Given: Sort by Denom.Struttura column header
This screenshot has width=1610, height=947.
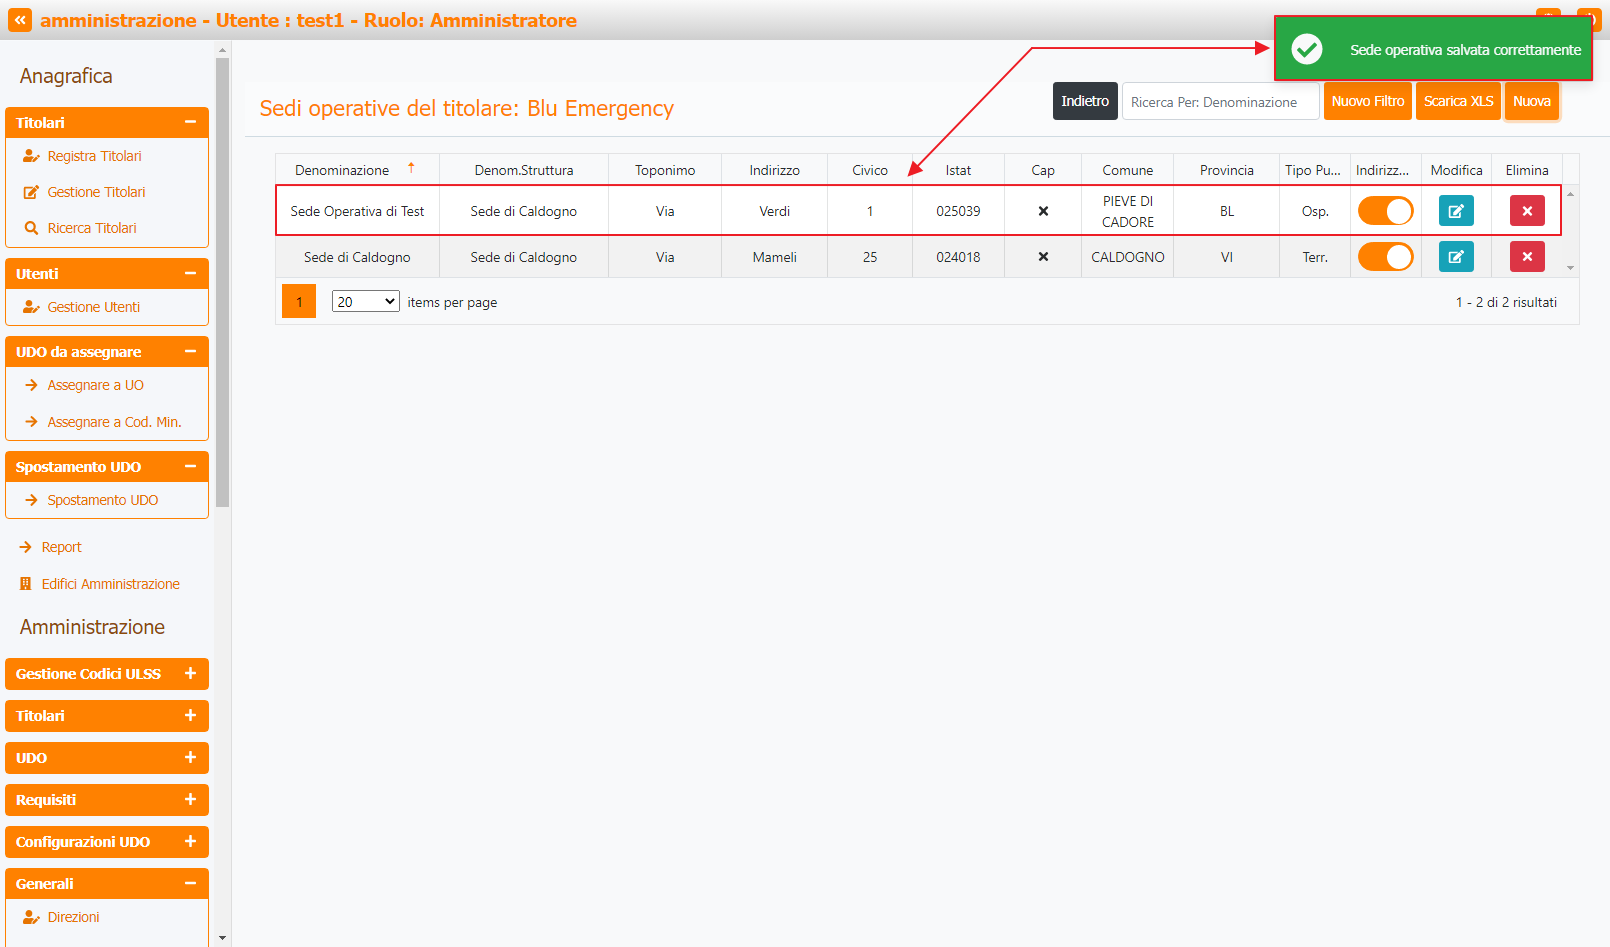Looking at the screenshot, I should (524, 170).
